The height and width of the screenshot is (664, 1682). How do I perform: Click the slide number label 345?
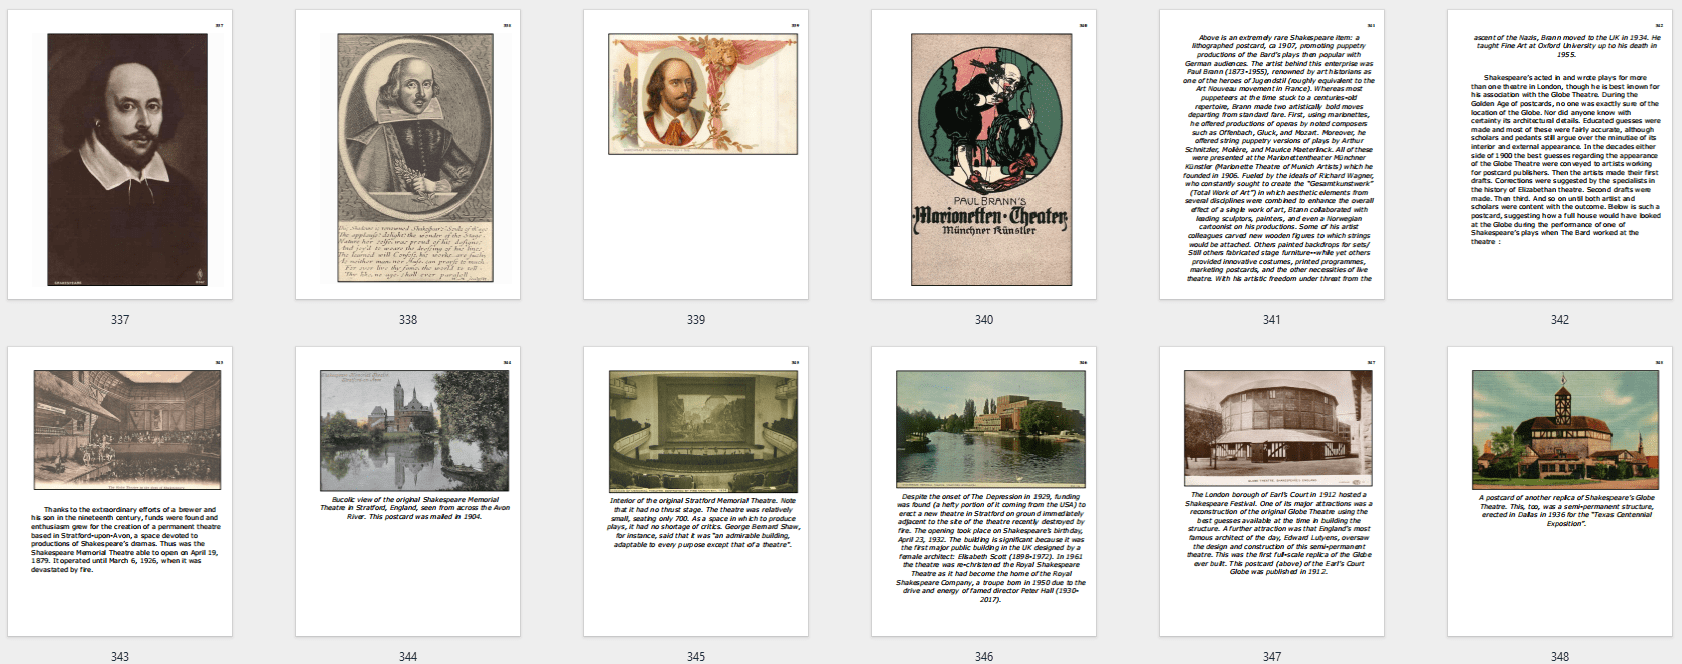696,657
